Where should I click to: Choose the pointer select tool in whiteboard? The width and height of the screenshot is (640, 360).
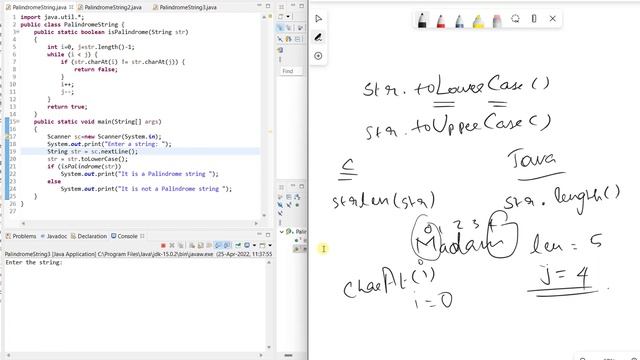point(318,18)
